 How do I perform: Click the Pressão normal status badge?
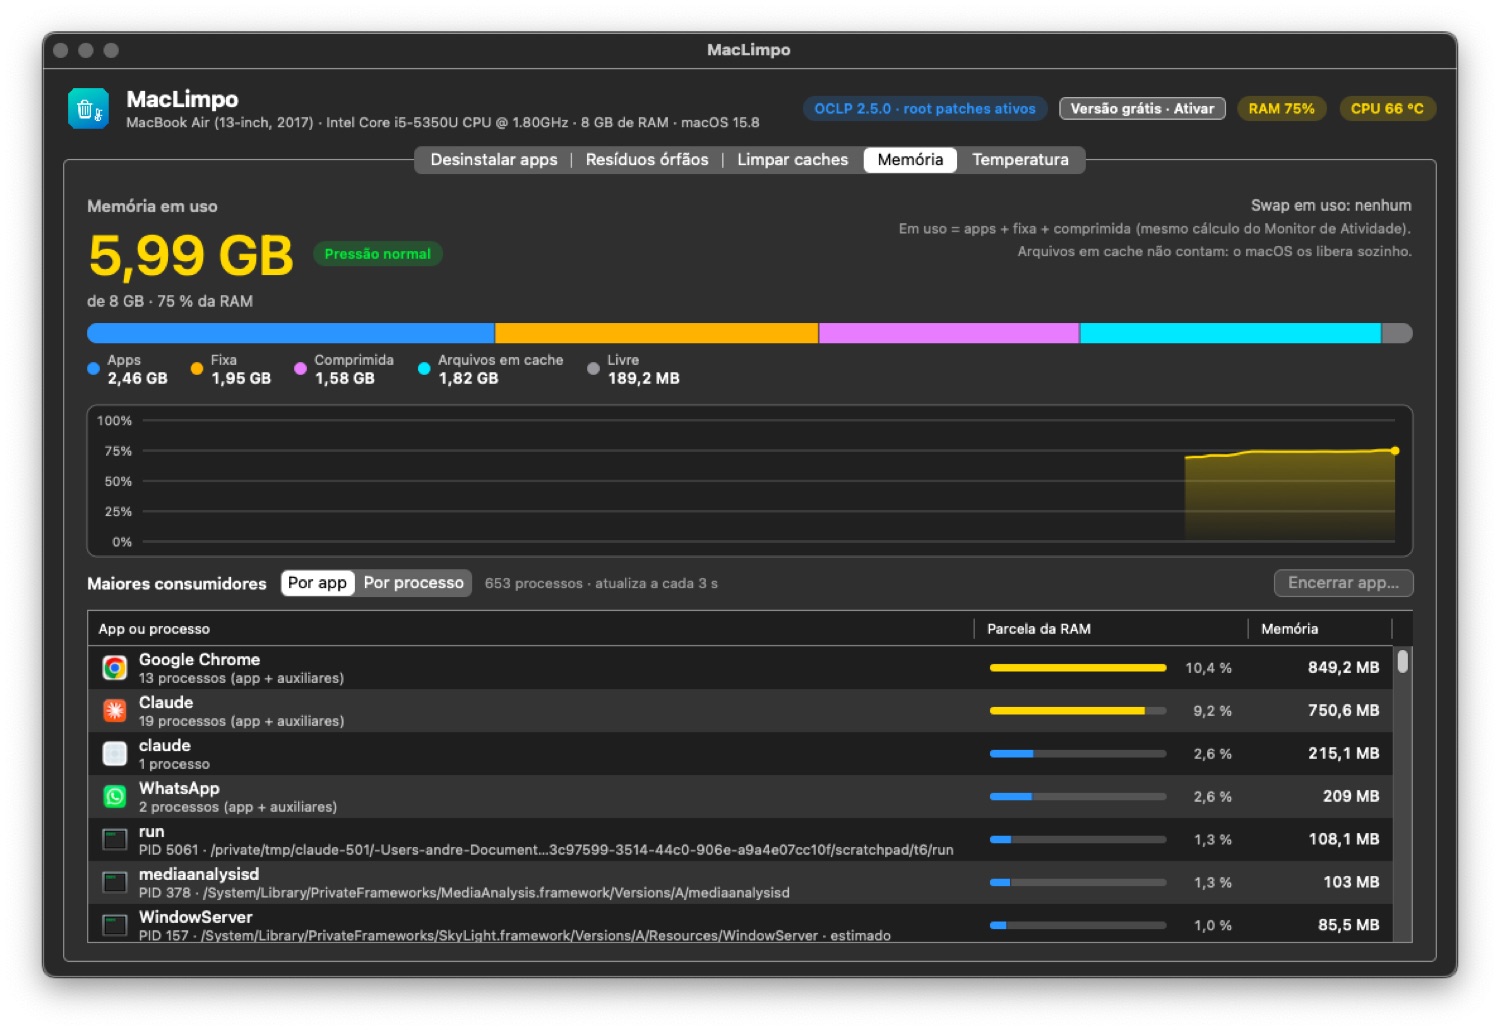point(378,254)
